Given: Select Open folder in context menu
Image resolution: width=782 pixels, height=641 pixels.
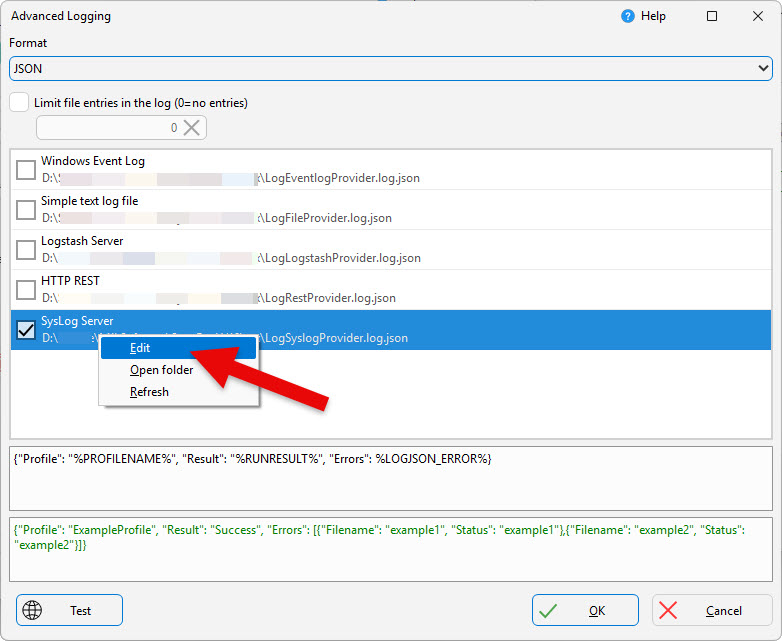Looking at the screenshot, I should point(161,370).
